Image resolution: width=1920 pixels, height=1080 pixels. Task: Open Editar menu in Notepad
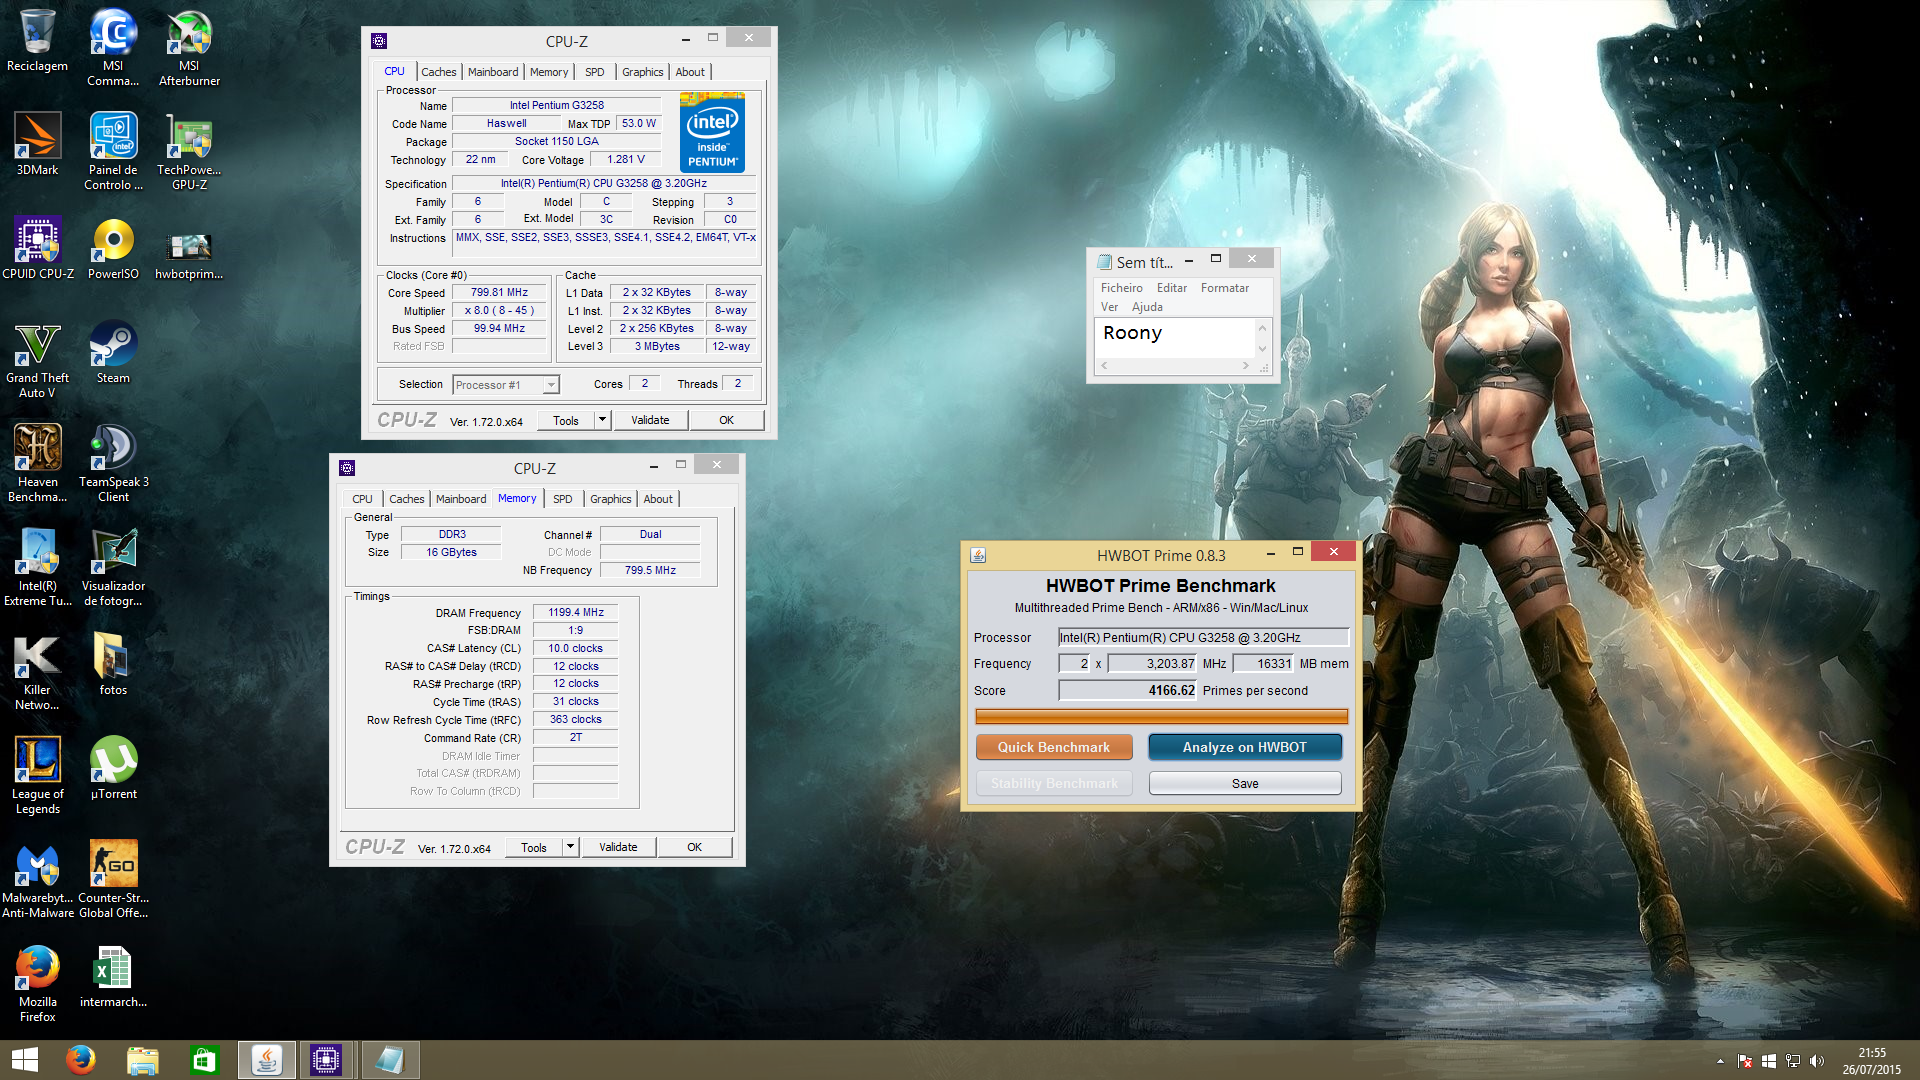(1172, 288)
